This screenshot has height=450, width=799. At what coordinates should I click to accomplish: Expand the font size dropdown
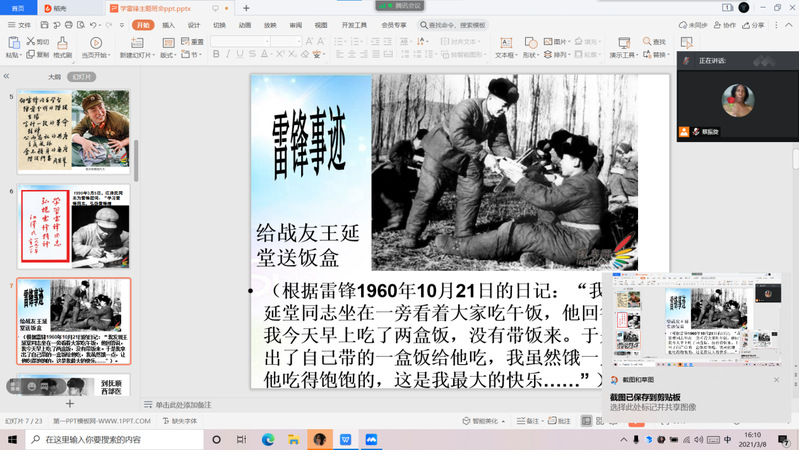pos(300,41)
